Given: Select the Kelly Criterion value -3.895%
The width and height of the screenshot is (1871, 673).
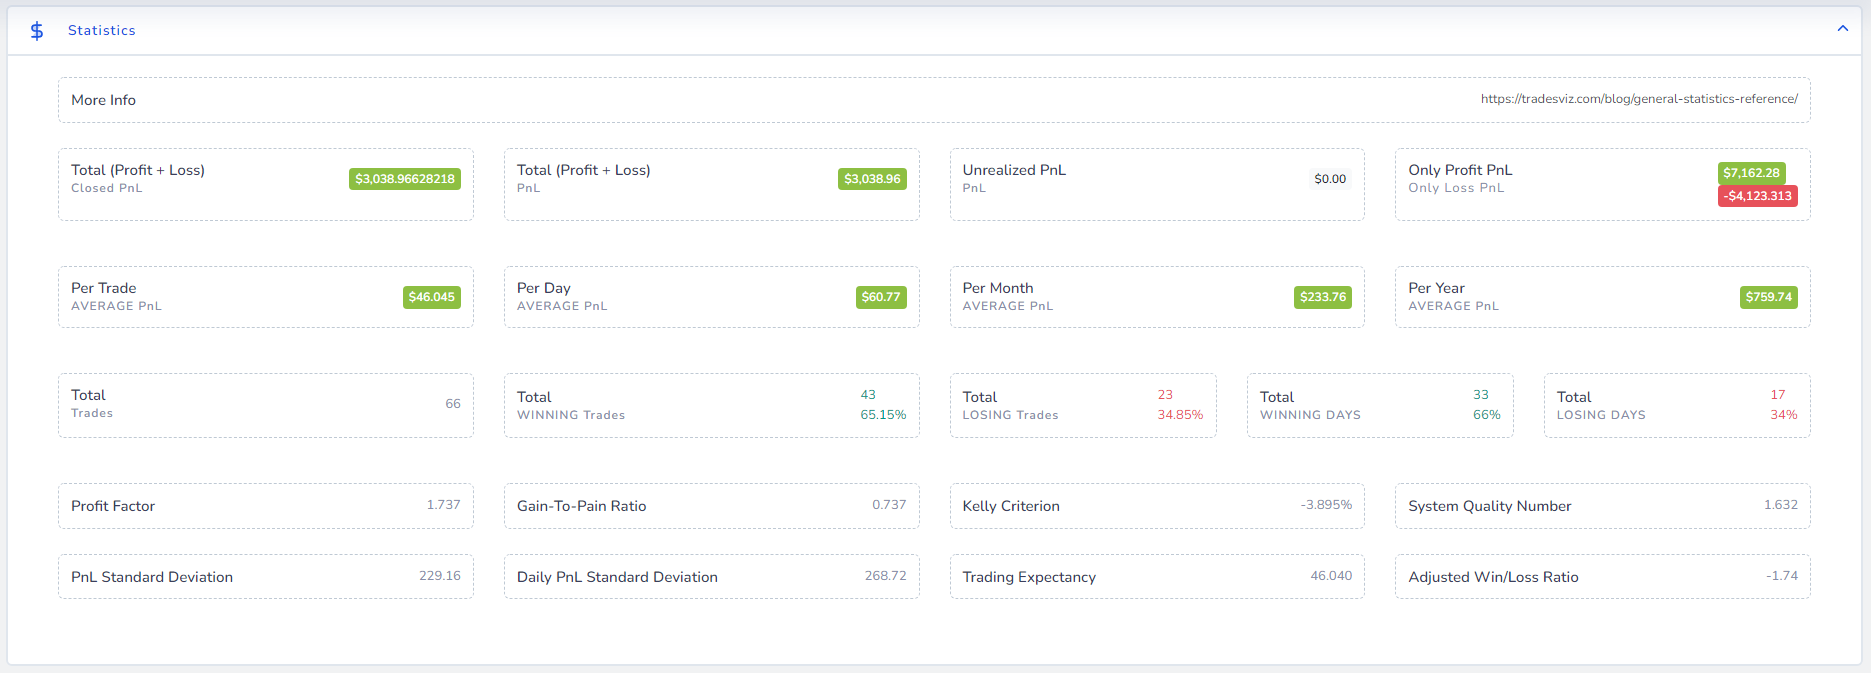Looking at the screenshot, I should click(1326, 505).
